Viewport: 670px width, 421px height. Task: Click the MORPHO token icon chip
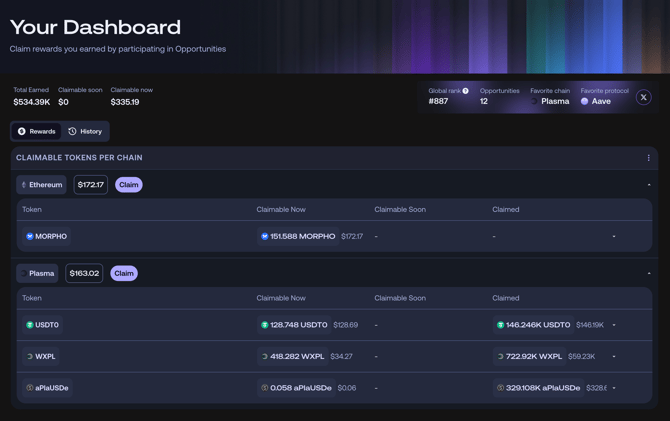[46, 237]
